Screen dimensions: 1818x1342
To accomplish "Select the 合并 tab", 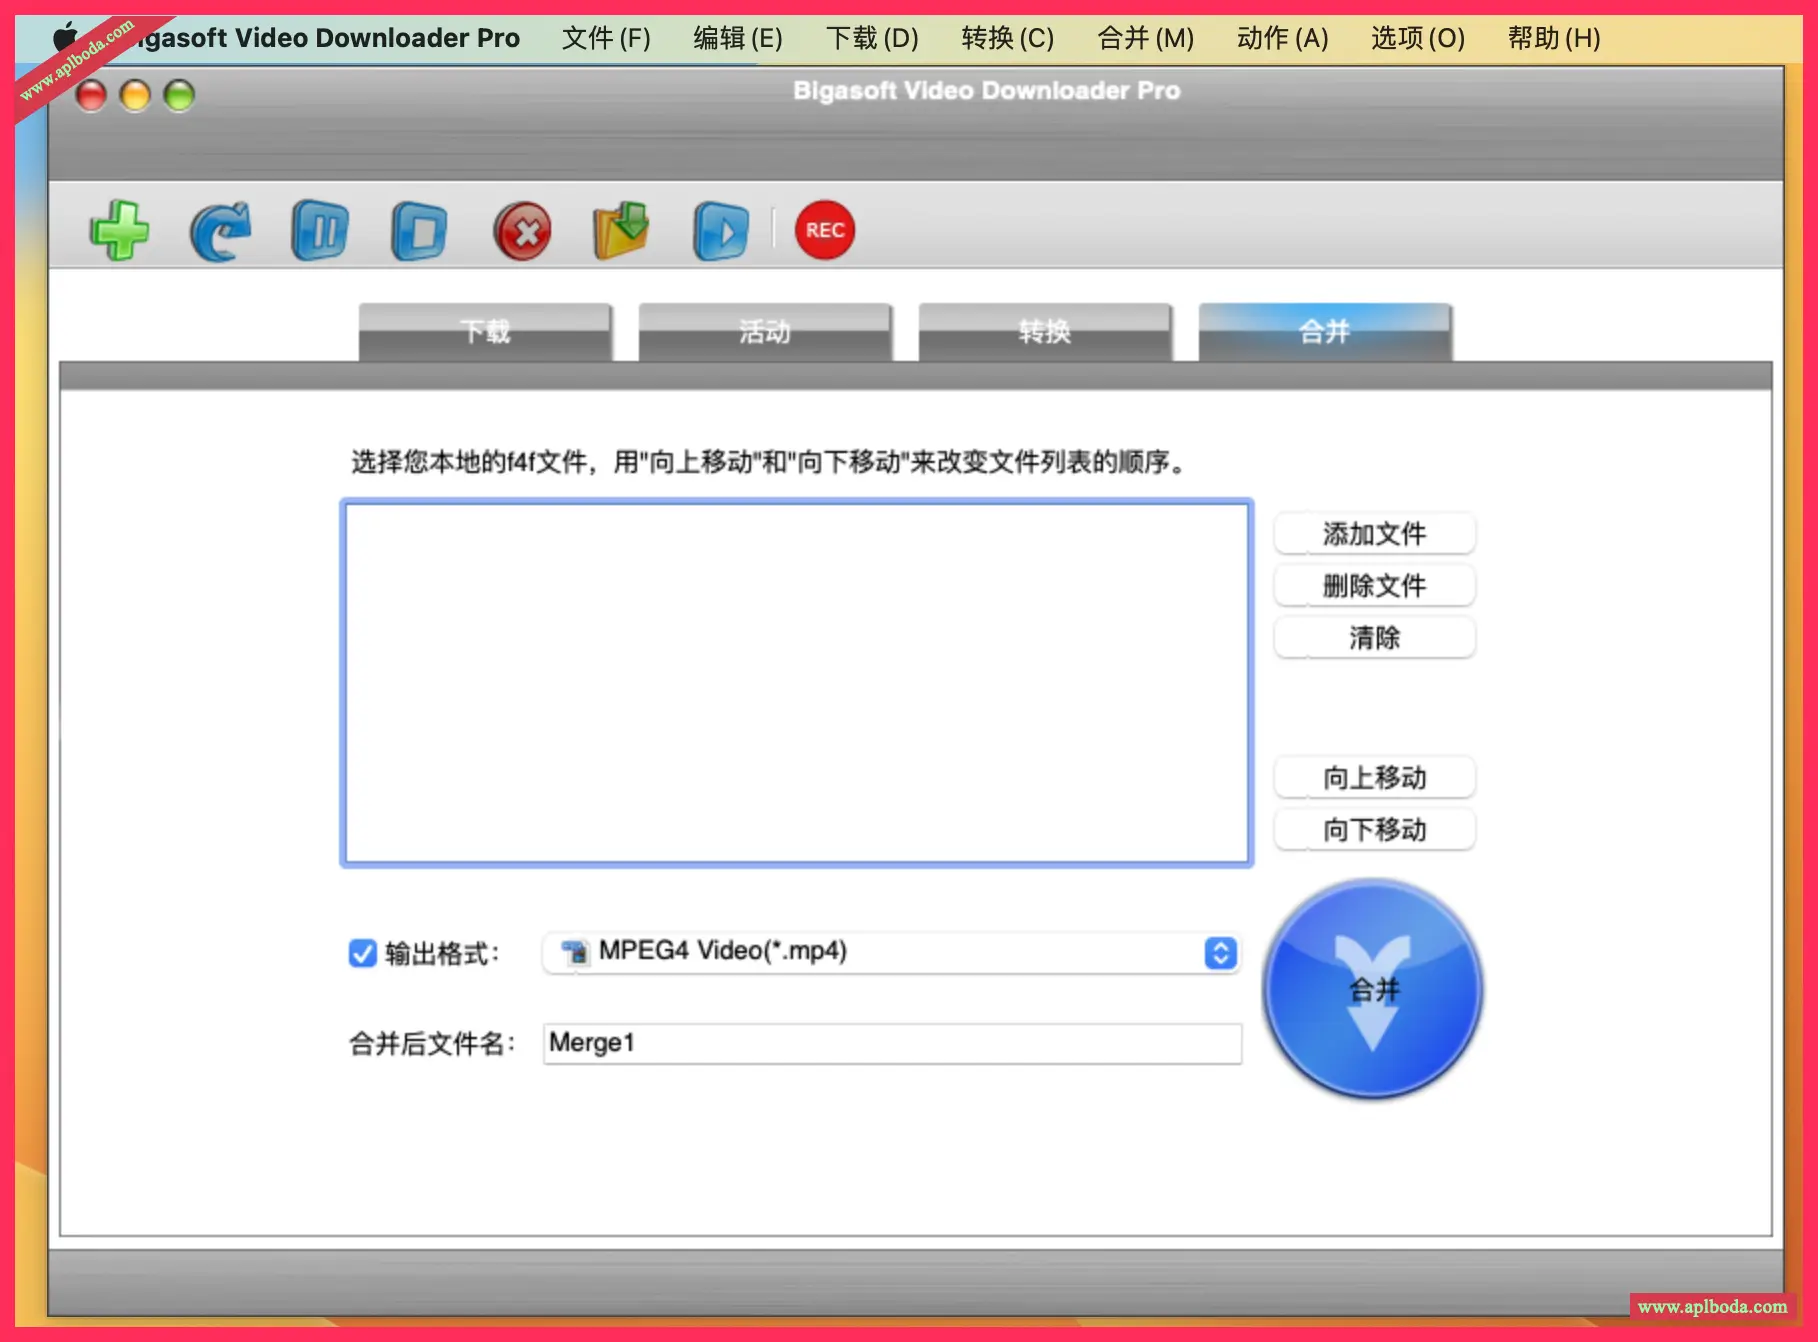I will (x=1325, y=331).
